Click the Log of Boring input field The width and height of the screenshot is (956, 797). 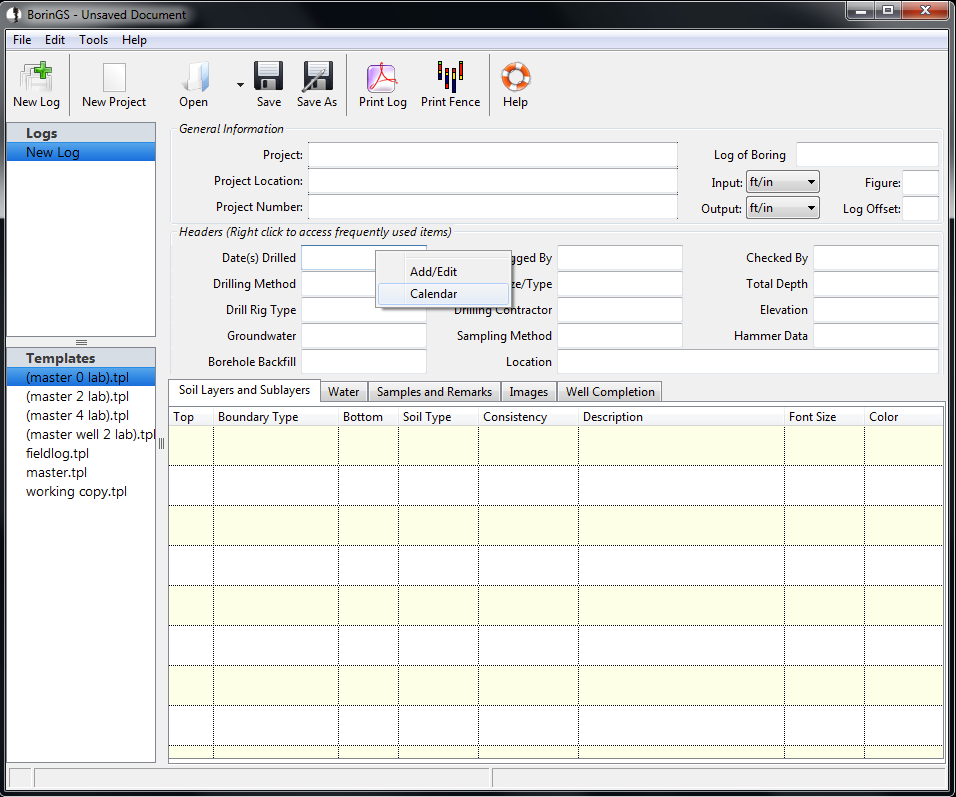867,155
